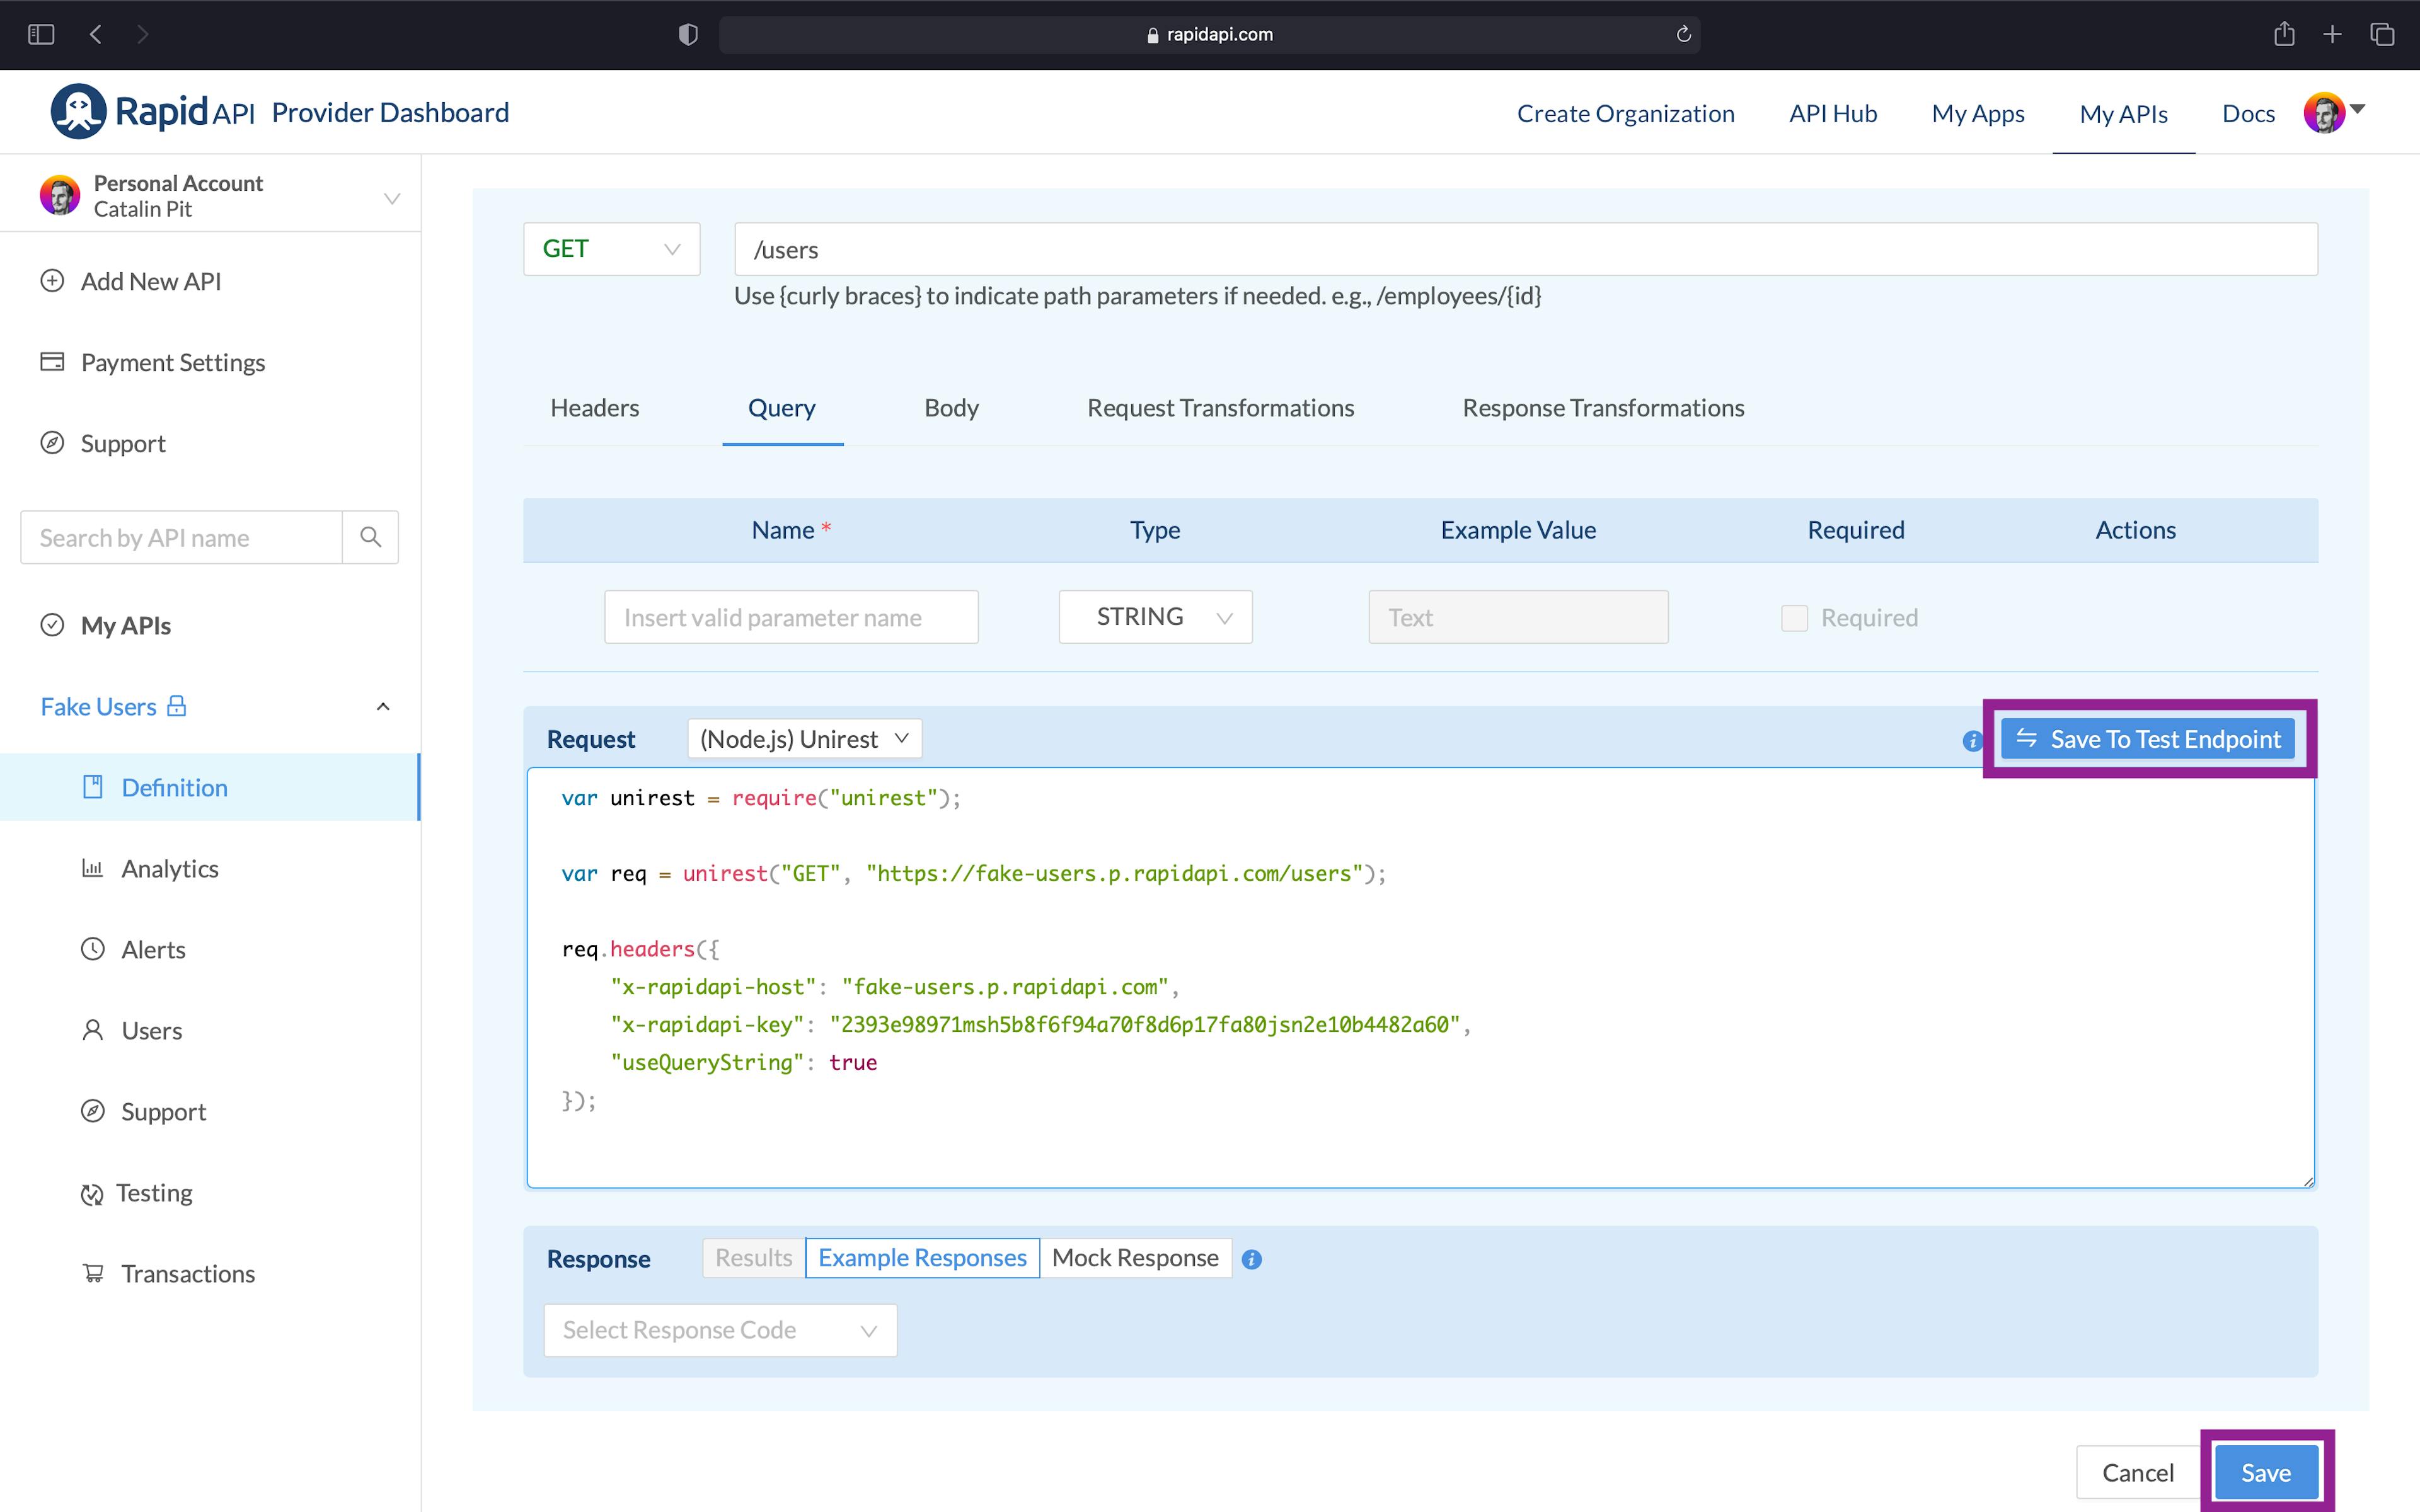2420x1512 pixels.
Task: Open the user avatar menu in header
Action: (x=2324, y=113)
